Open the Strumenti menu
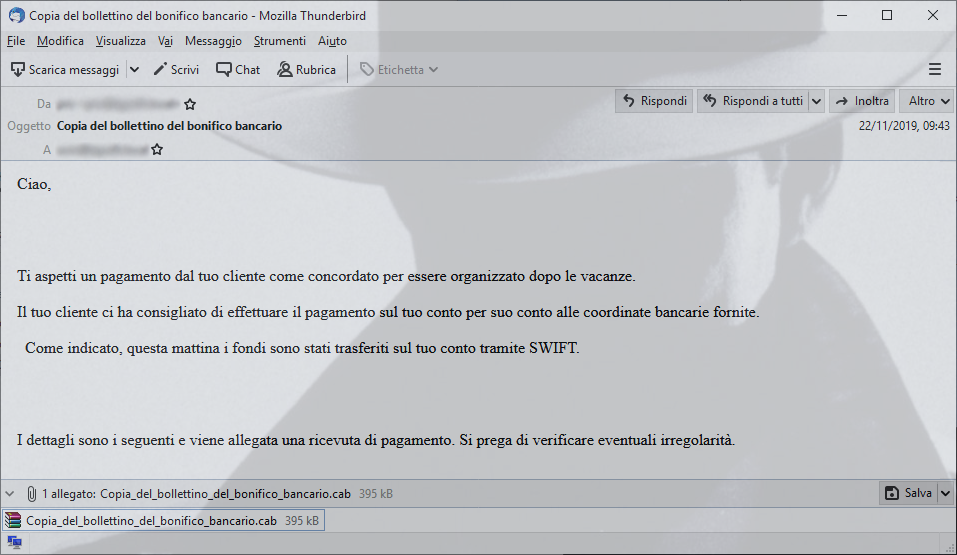Viewport: 957px width, 555px height. tap(280, 41)
